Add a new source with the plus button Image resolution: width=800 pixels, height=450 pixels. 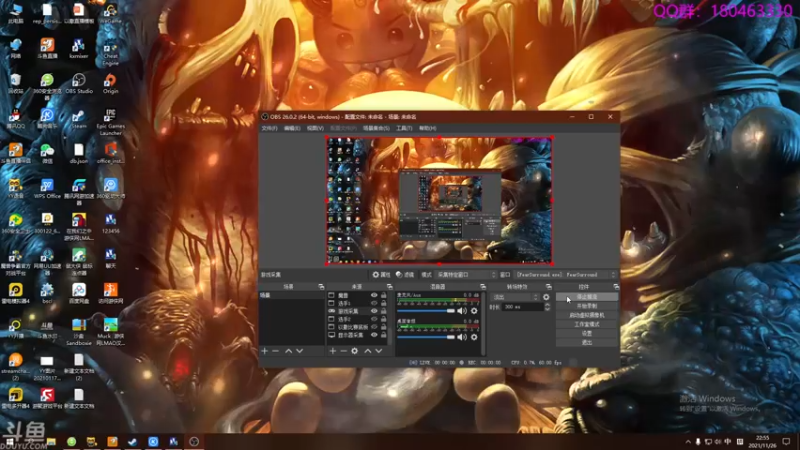[332, 351]
